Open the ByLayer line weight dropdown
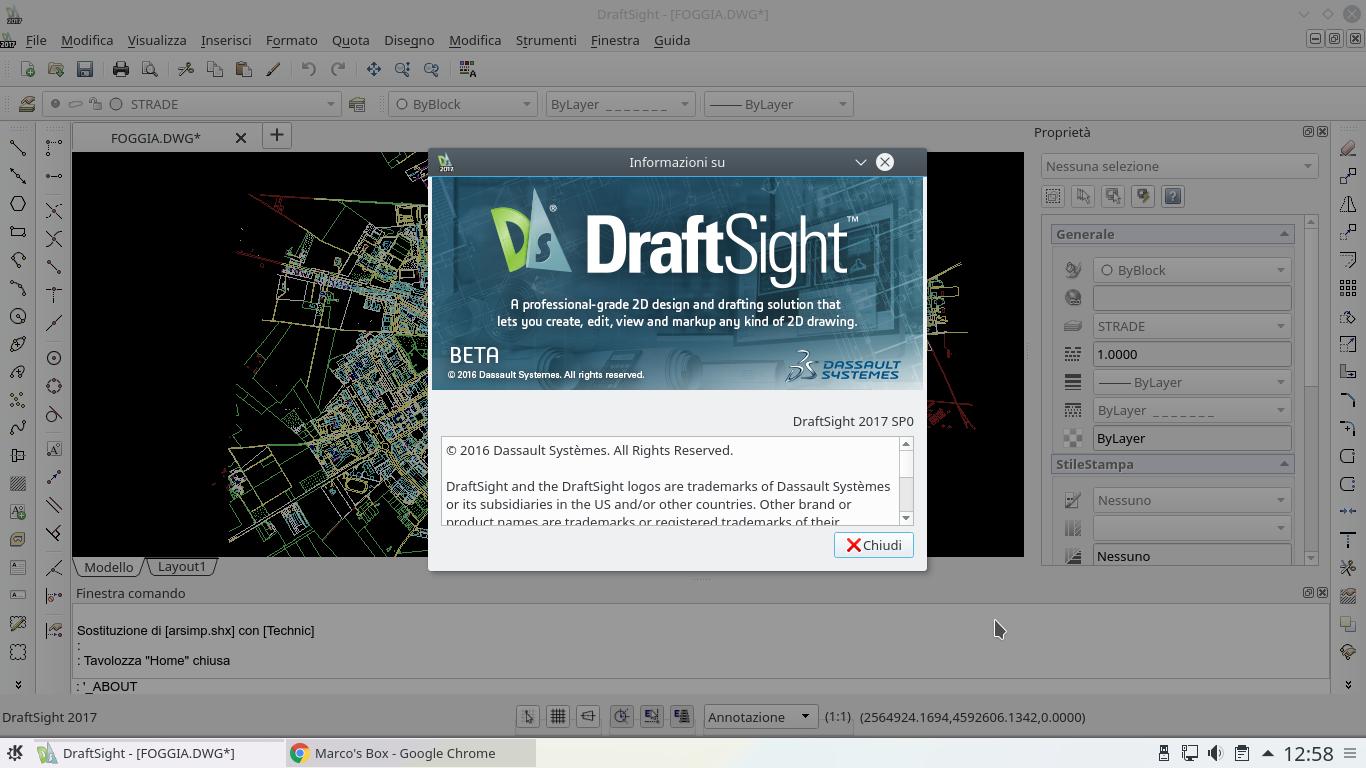This screenshot has height=768, width=1366. [x=778, y=104]
